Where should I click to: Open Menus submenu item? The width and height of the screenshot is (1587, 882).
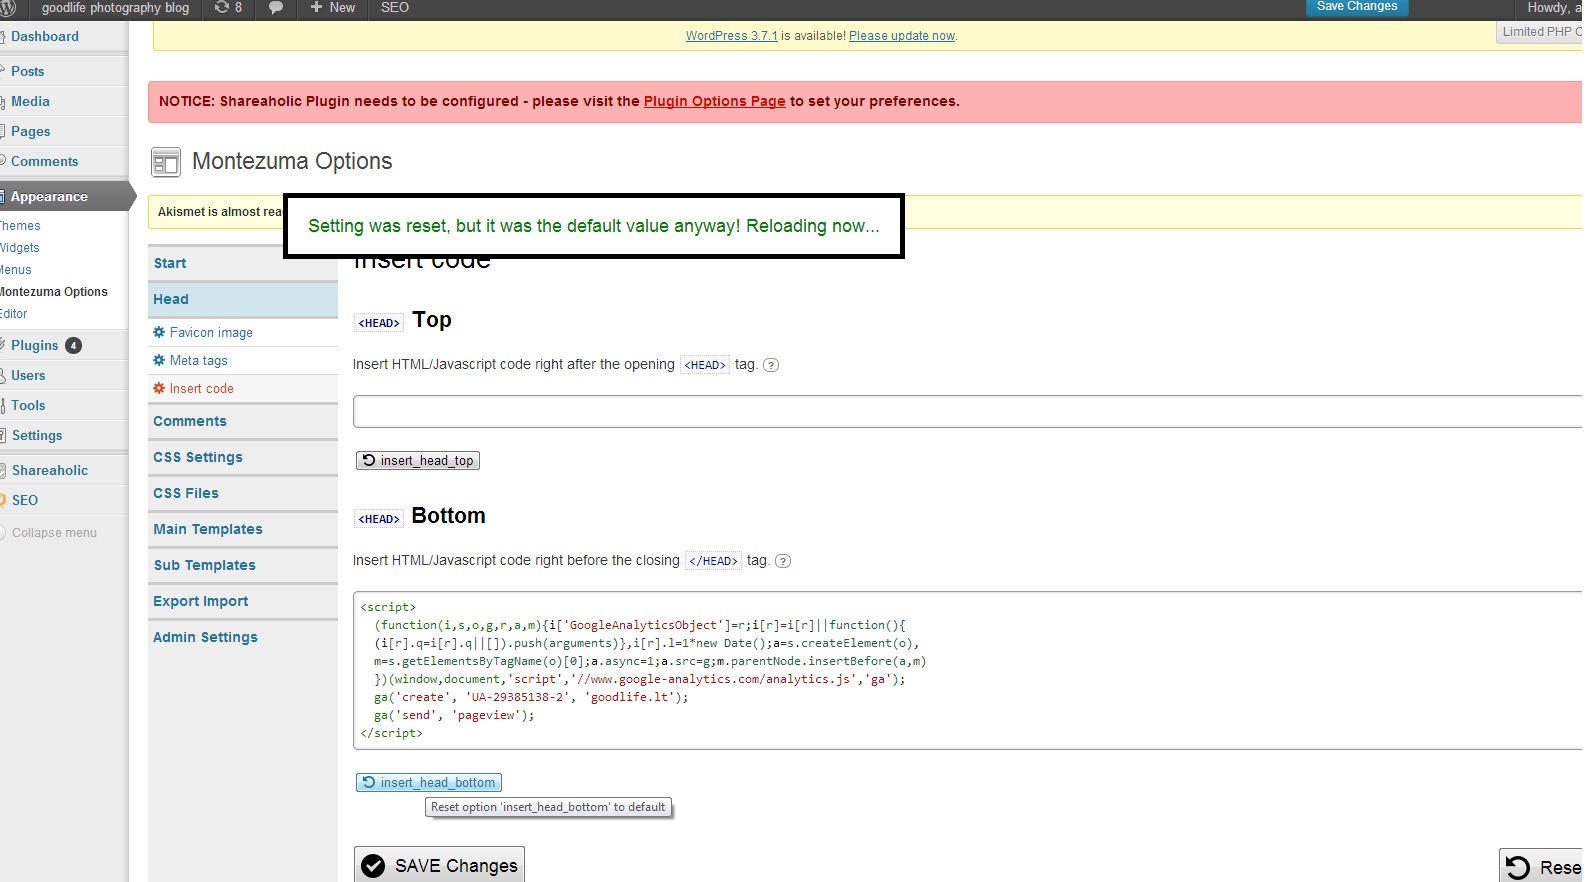click(x=16, y=270)
